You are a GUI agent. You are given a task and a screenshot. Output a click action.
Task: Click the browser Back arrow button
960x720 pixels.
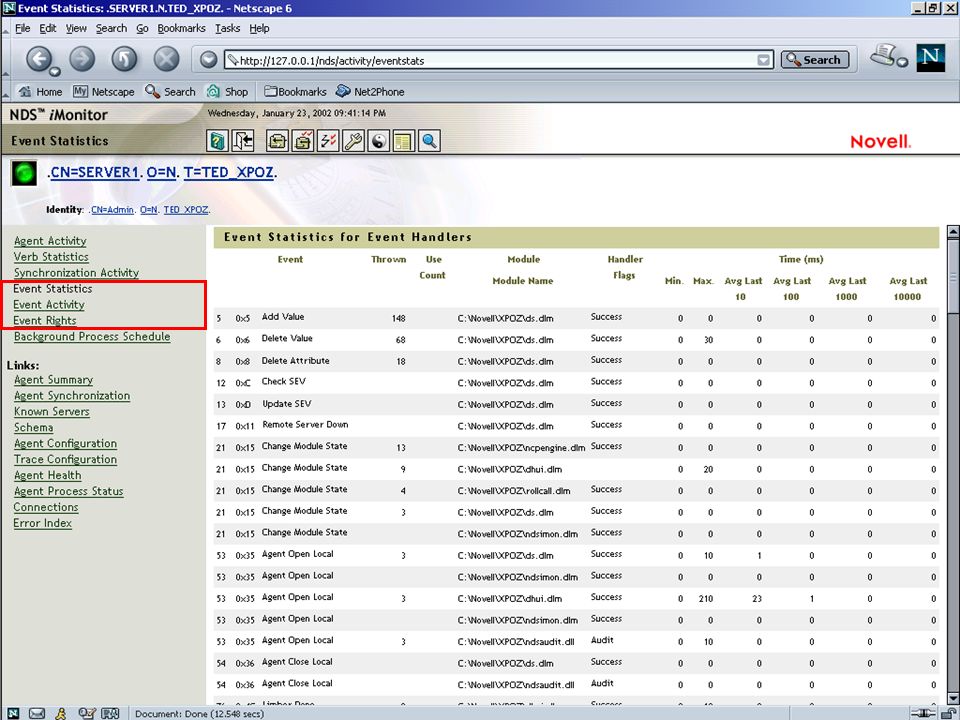click(39, 59)
